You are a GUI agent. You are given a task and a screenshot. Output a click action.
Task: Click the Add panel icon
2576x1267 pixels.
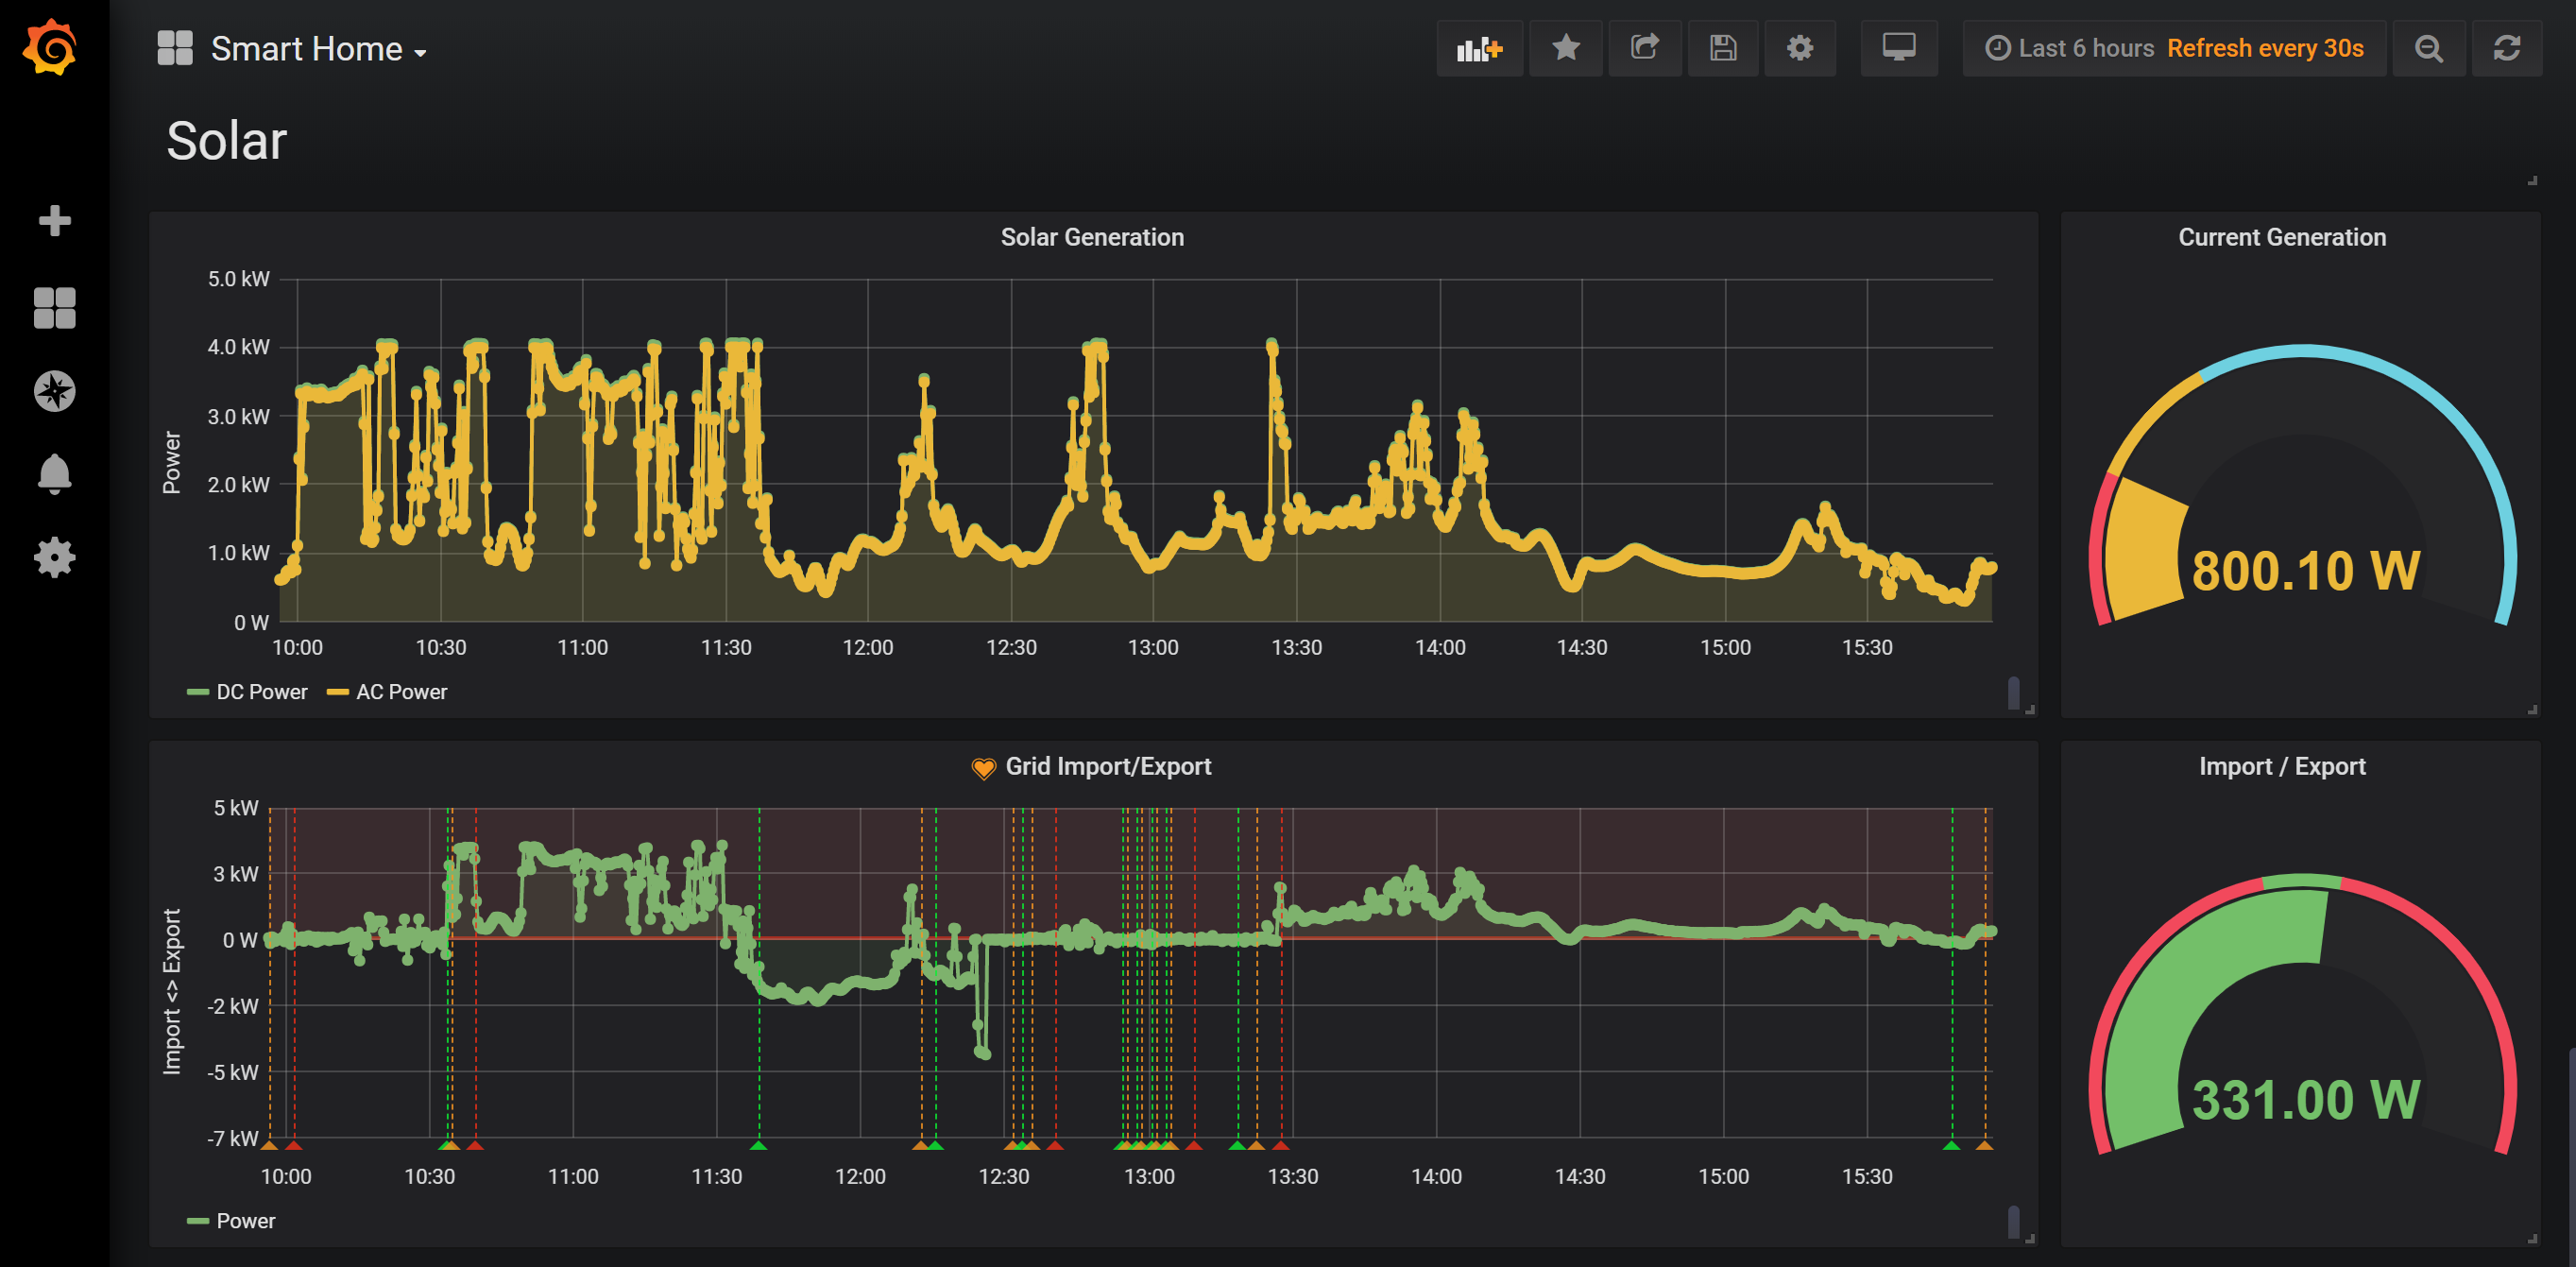click(1479, 48)
